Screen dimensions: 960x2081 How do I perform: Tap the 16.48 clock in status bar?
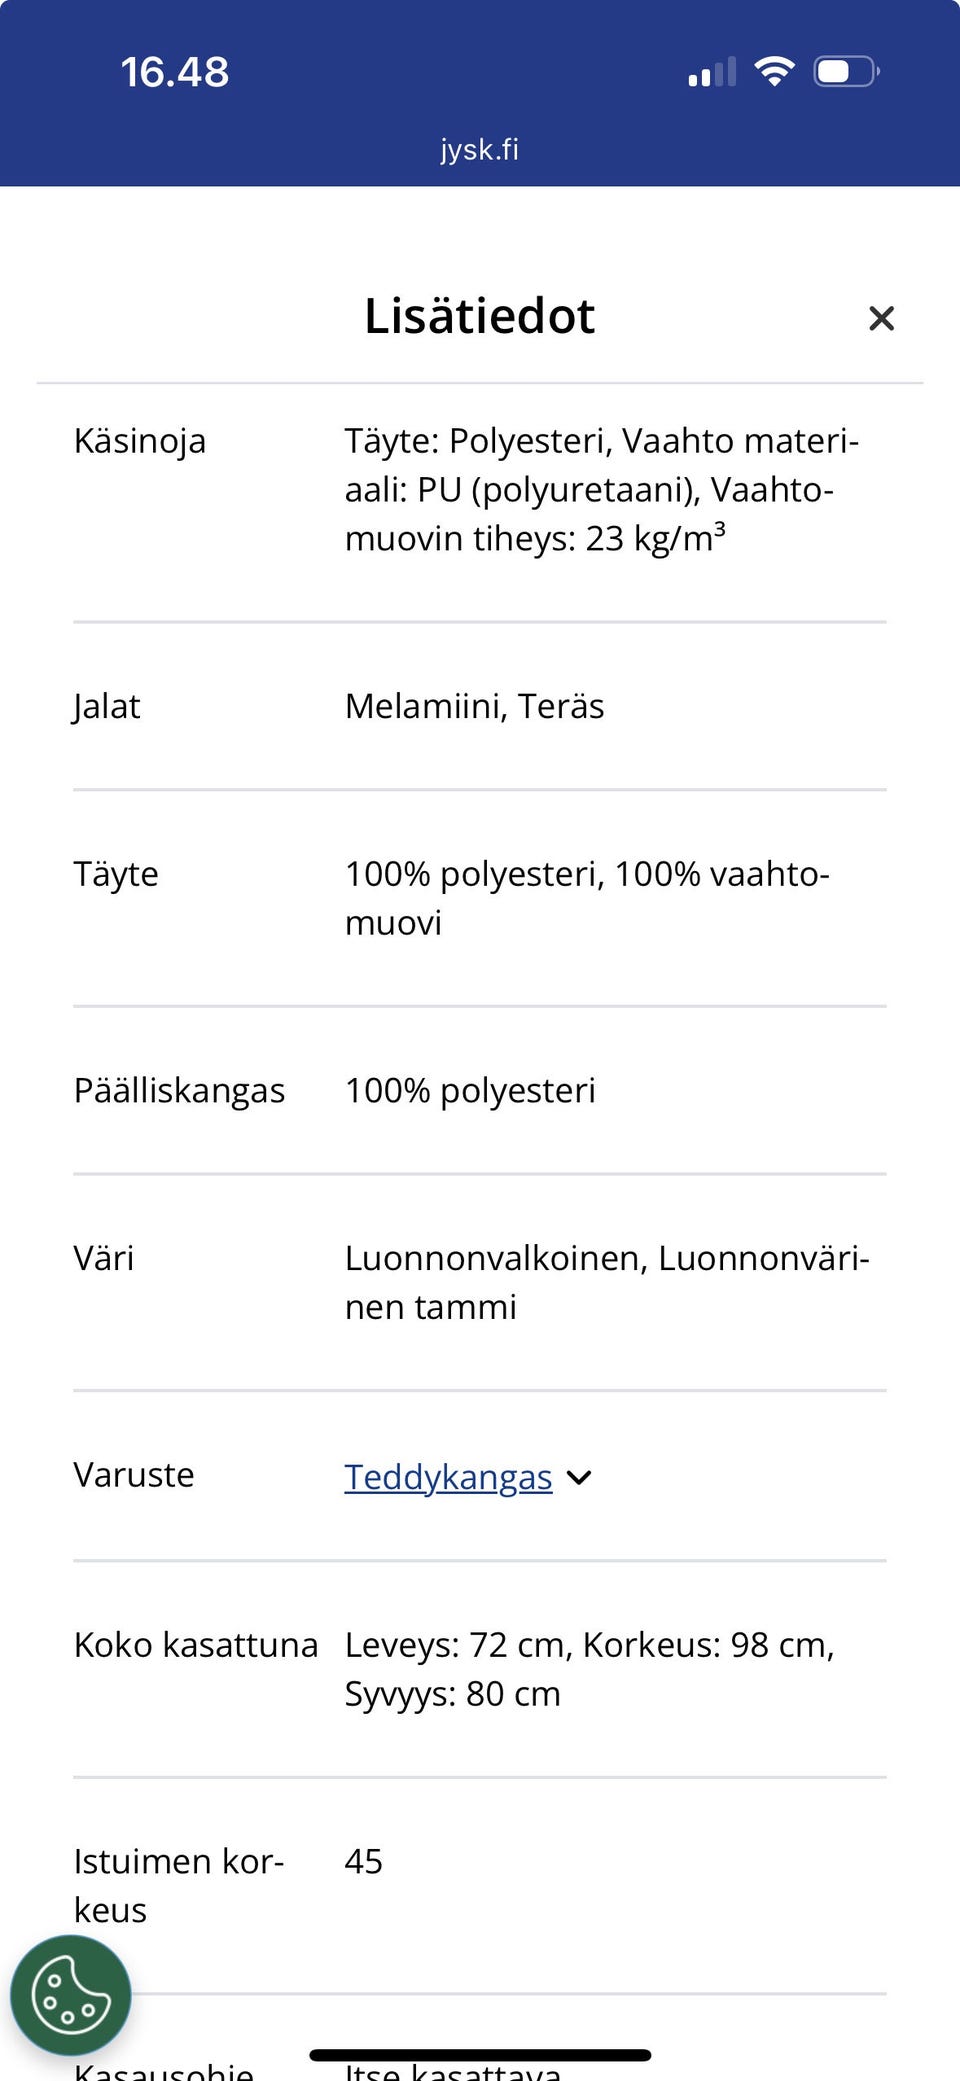coord(175,72)
